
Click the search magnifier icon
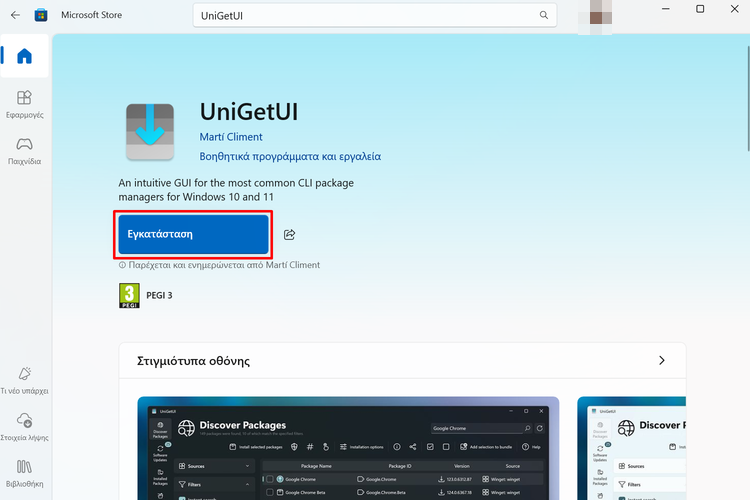[544, 15]
